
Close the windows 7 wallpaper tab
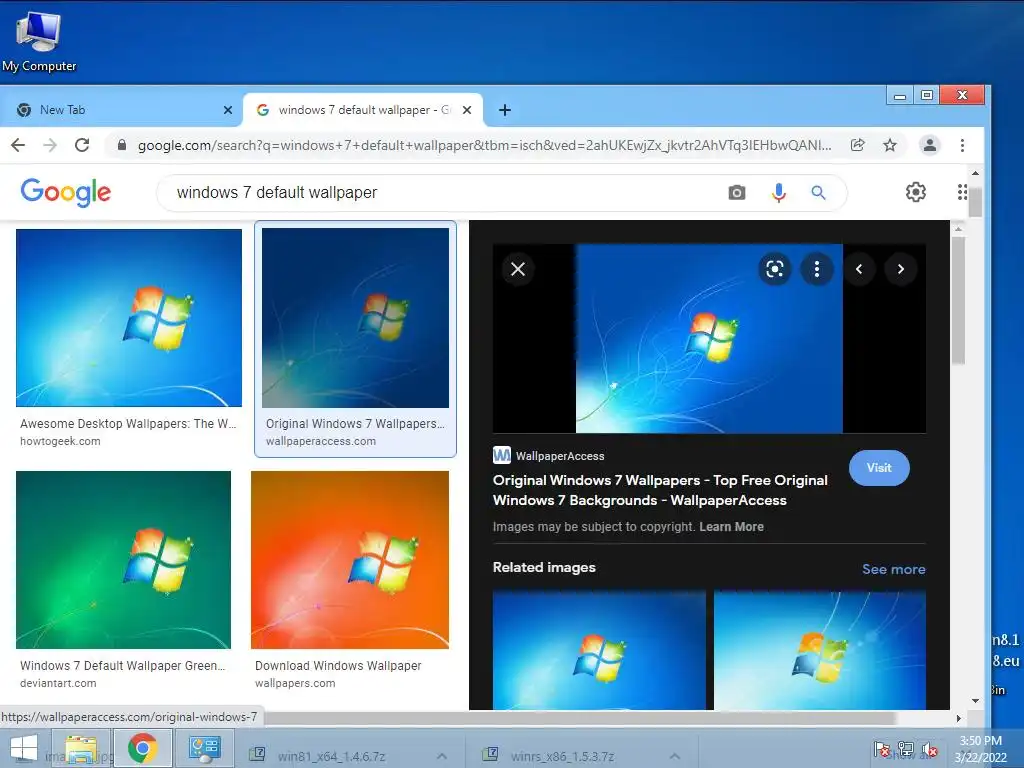[467, 110]
